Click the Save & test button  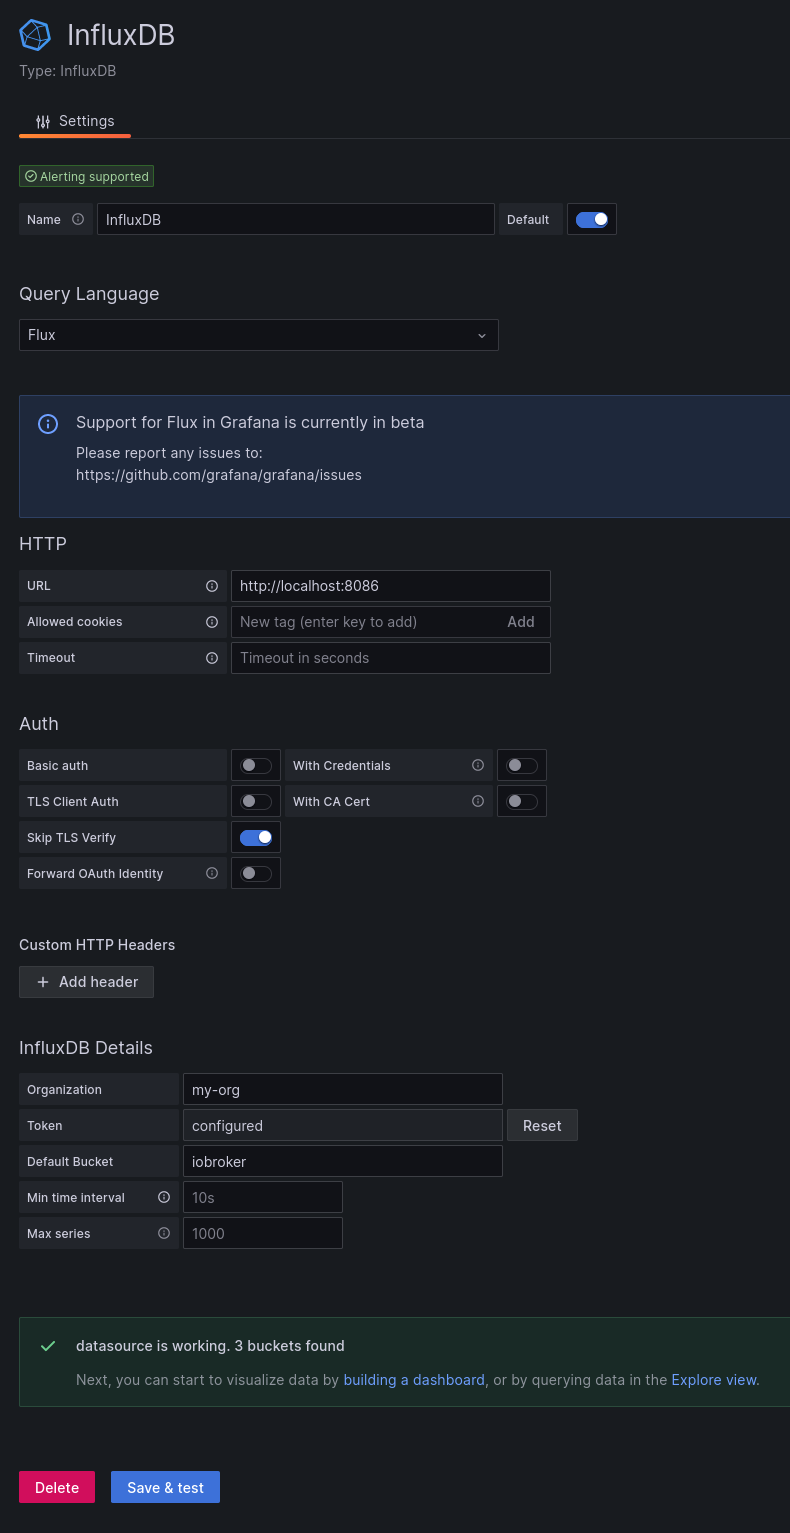tap(165, 1487)
